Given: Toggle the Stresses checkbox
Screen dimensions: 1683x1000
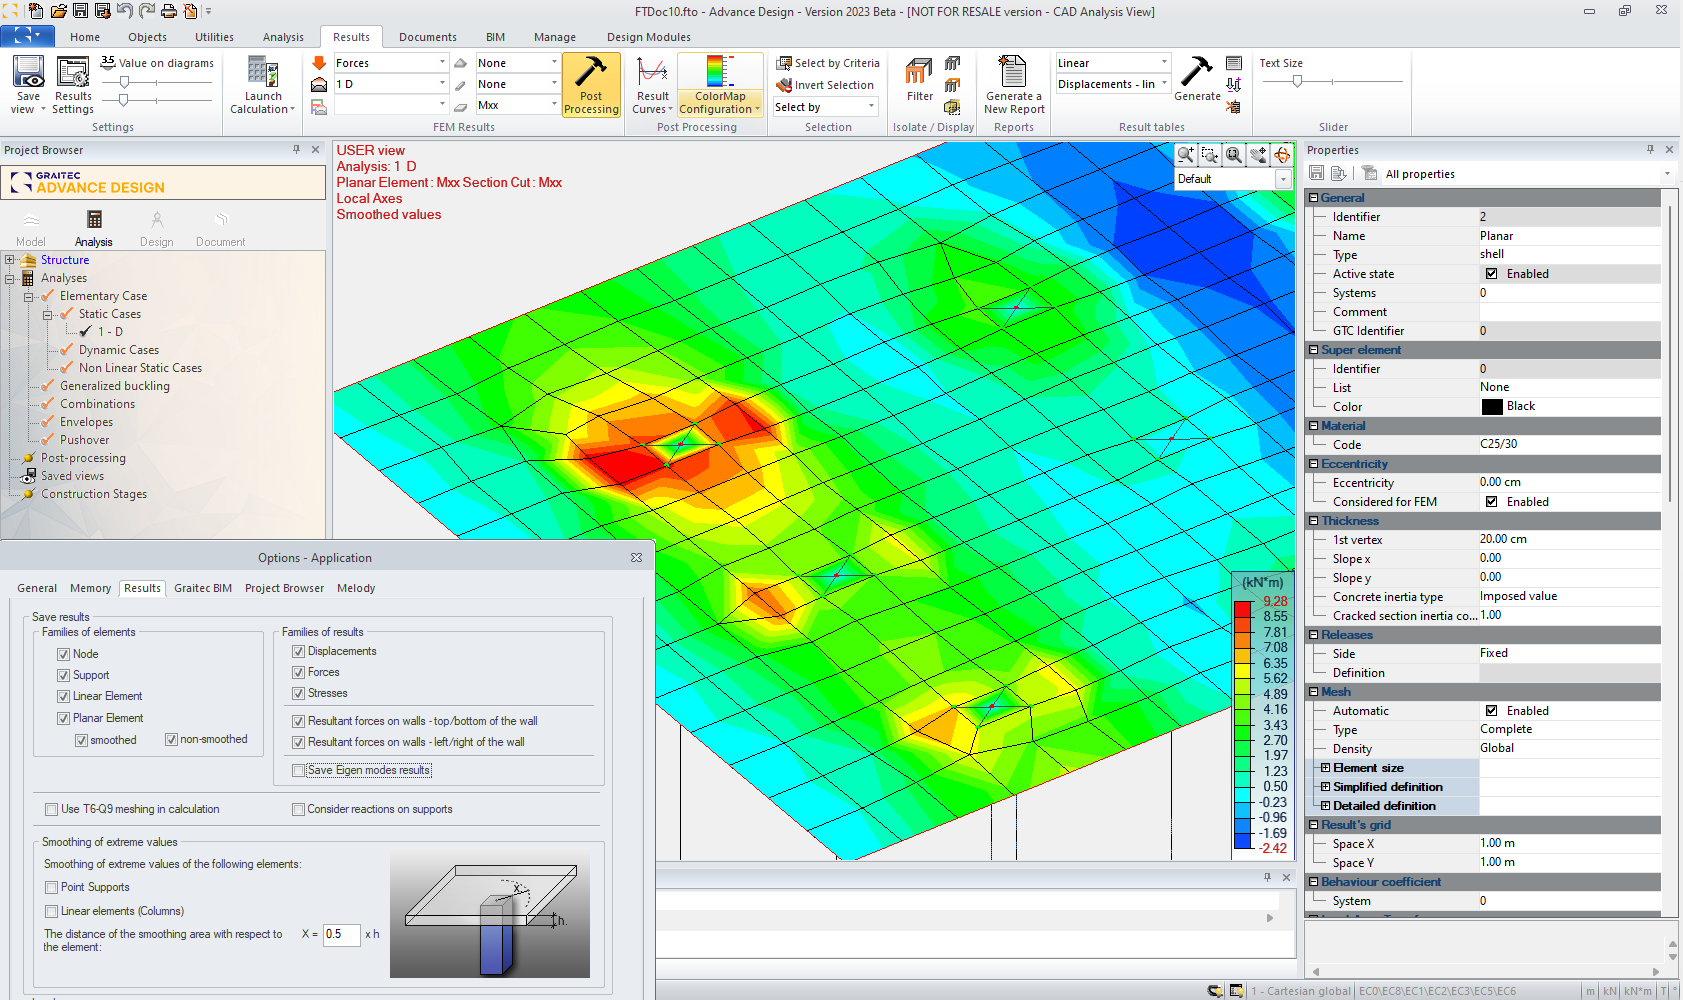Looking at the screenshot, I should pyautogui.click(x=298, y=693).
